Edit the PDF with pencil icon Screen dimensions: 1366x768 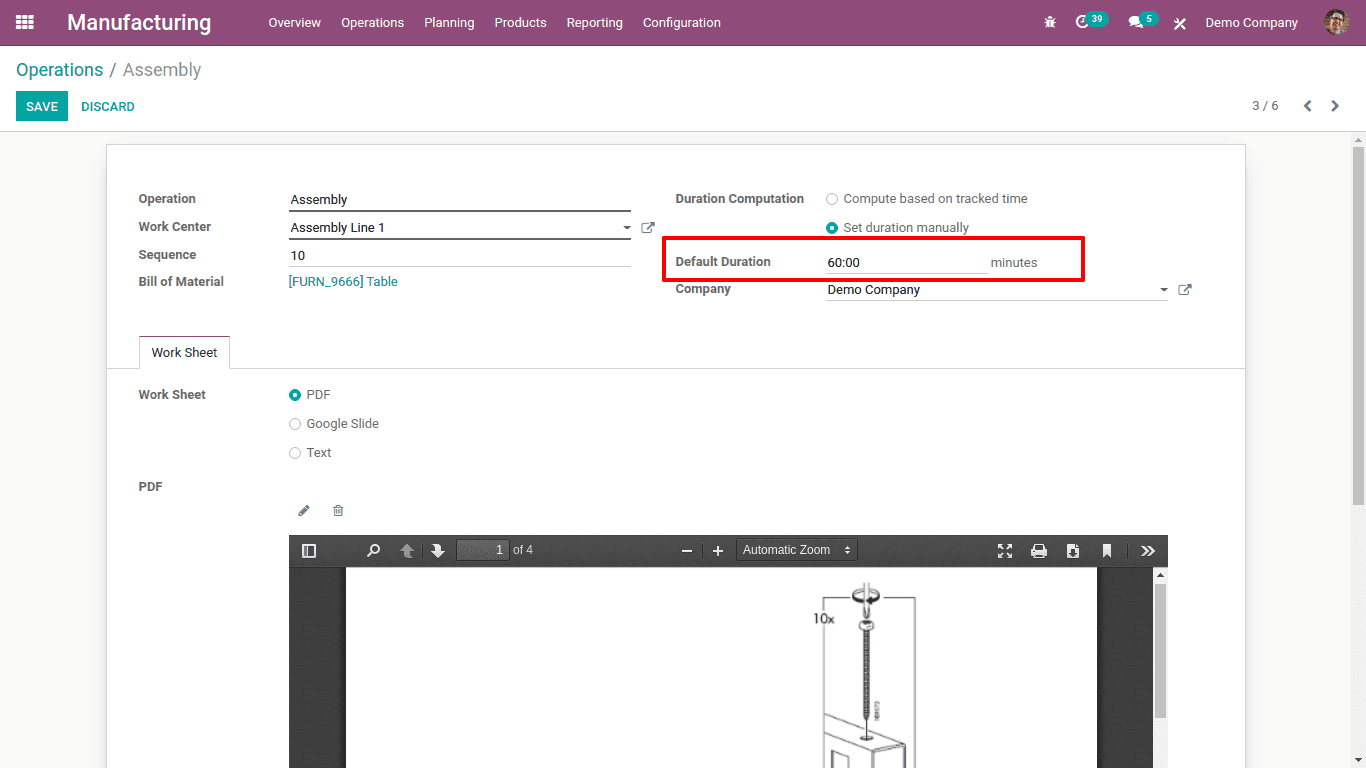304,511
